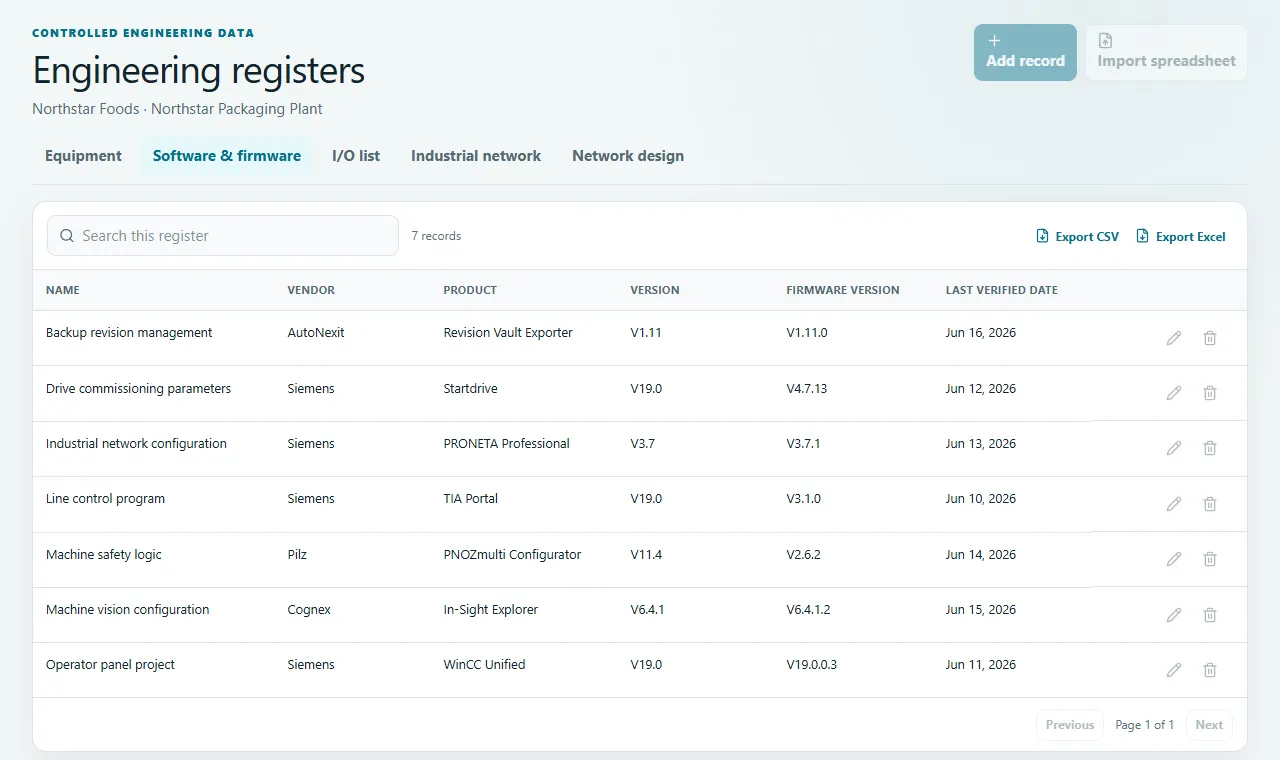
Task: Edit the Line control program record
Action: coord(1174,504)
